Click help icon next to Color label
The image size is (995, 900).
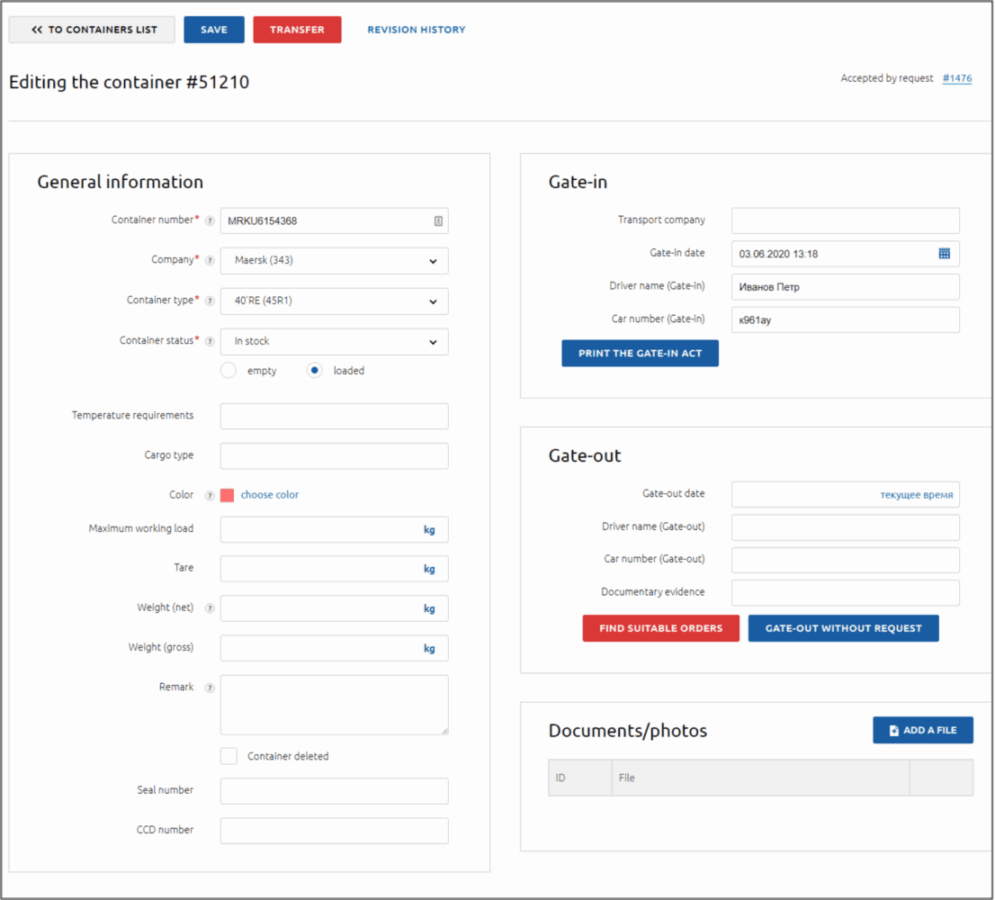tap(209, 495)
